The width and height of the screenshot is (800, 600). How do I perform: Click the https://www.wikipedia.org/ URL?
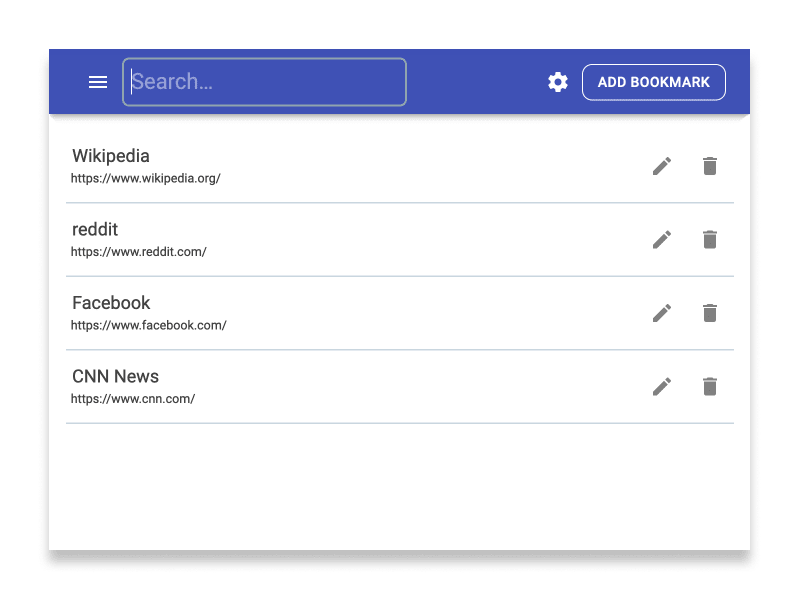click(x=145, y=179)
